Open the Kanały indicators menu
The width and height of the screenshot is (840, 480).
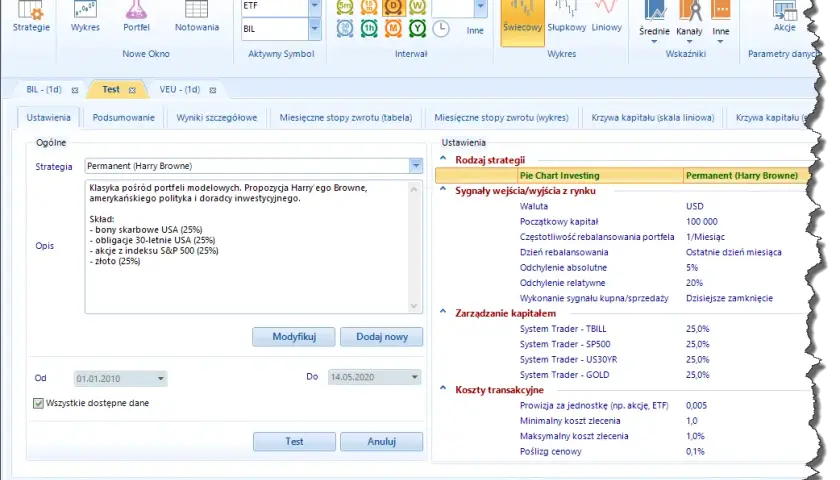coord(689,21)
